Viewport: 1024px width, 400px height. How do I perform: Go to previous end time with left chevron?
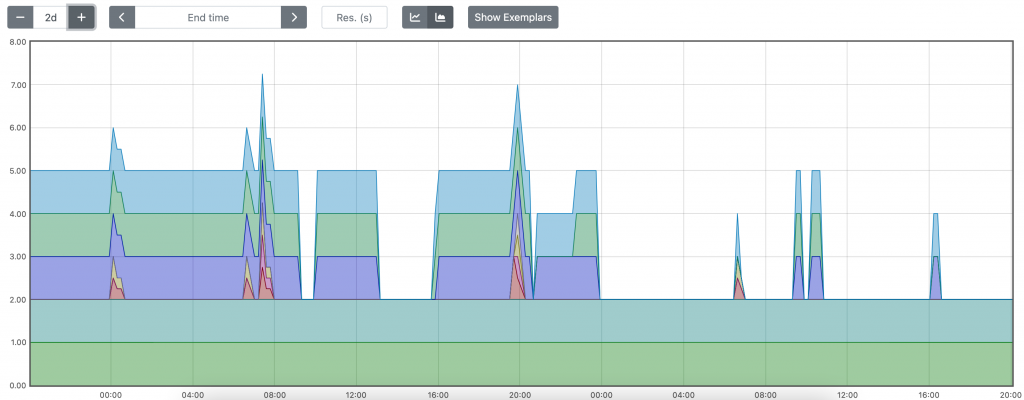(122, 17)
